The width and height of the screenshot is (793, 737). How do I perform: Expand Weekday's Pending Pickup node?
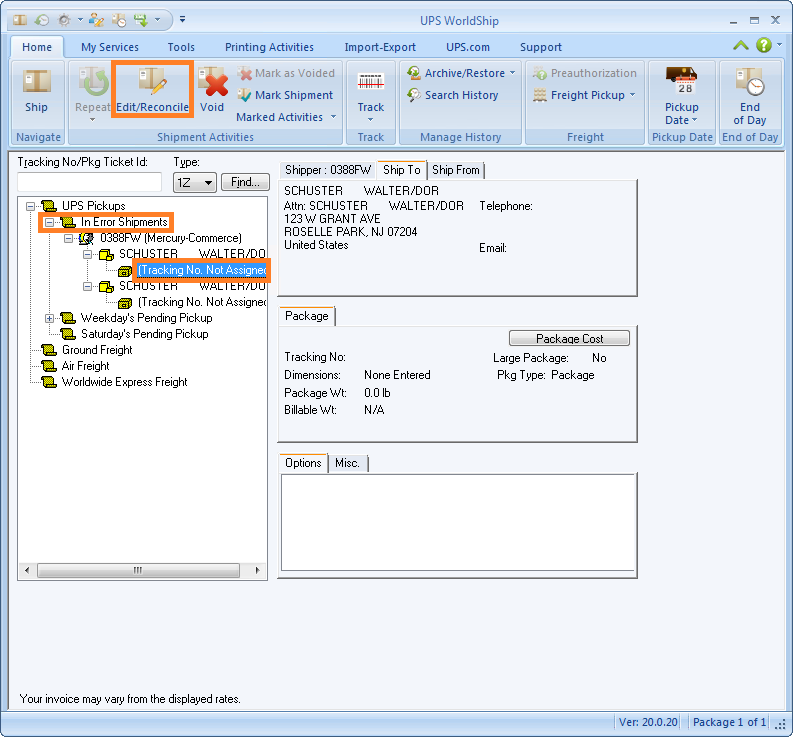click(x=49, y=318)
